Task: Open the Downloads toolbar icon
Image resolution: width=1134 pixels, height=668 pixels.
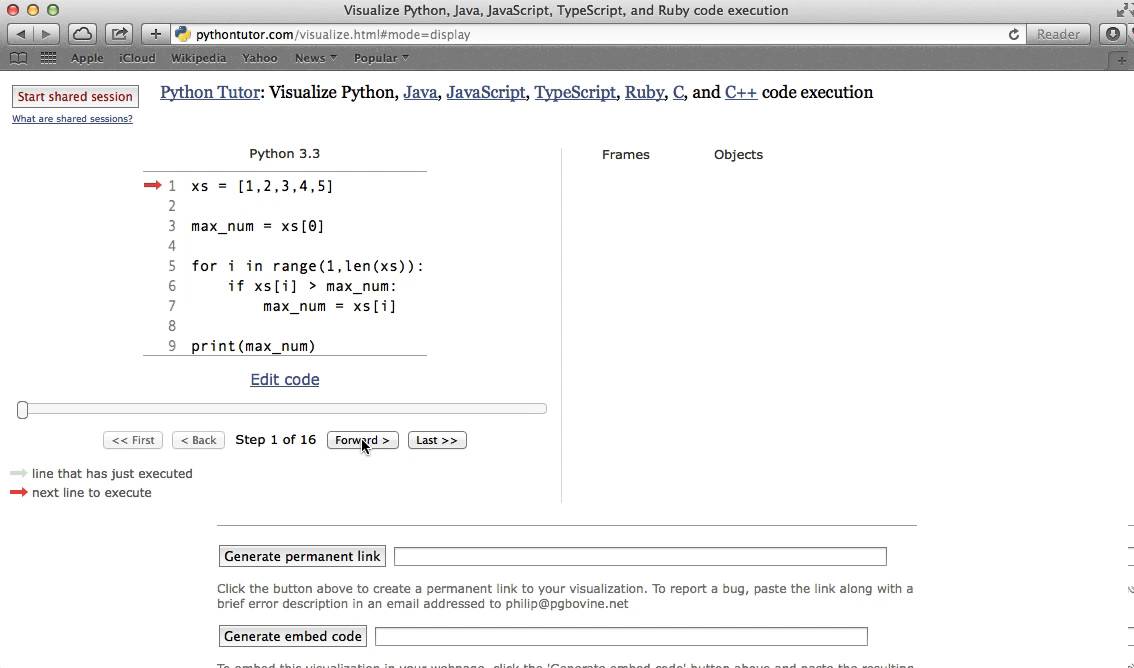Action: click(x=1112, y=34)
